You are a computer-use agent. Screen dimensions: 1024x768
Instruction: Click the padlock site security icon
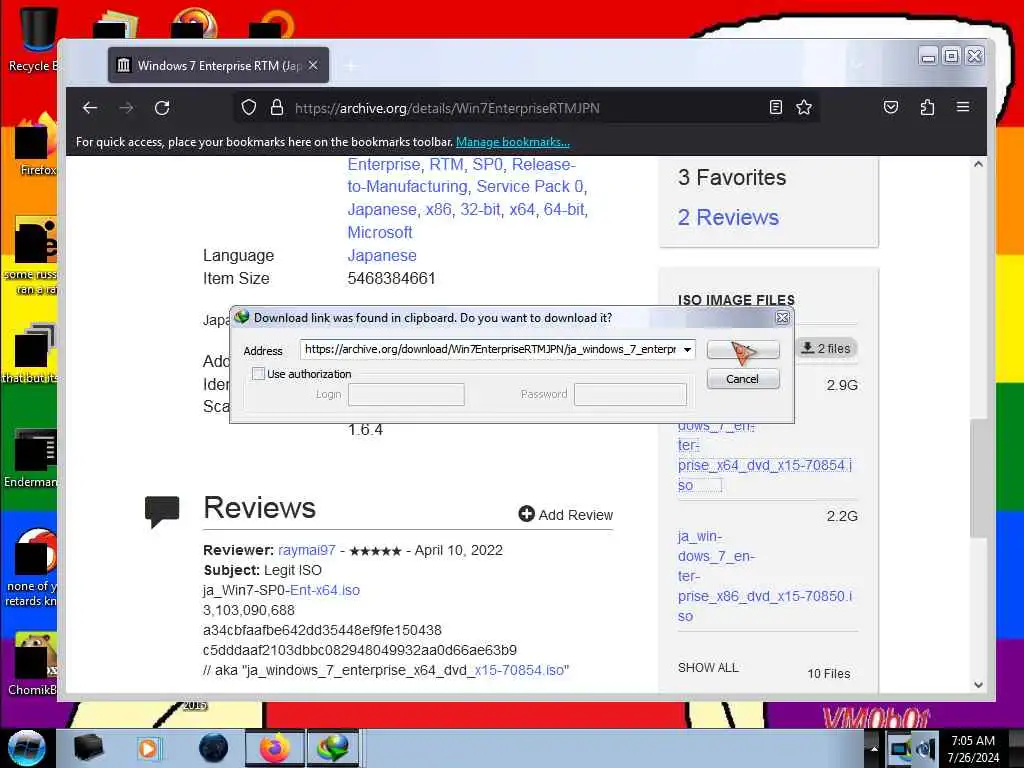pos(277,108)
